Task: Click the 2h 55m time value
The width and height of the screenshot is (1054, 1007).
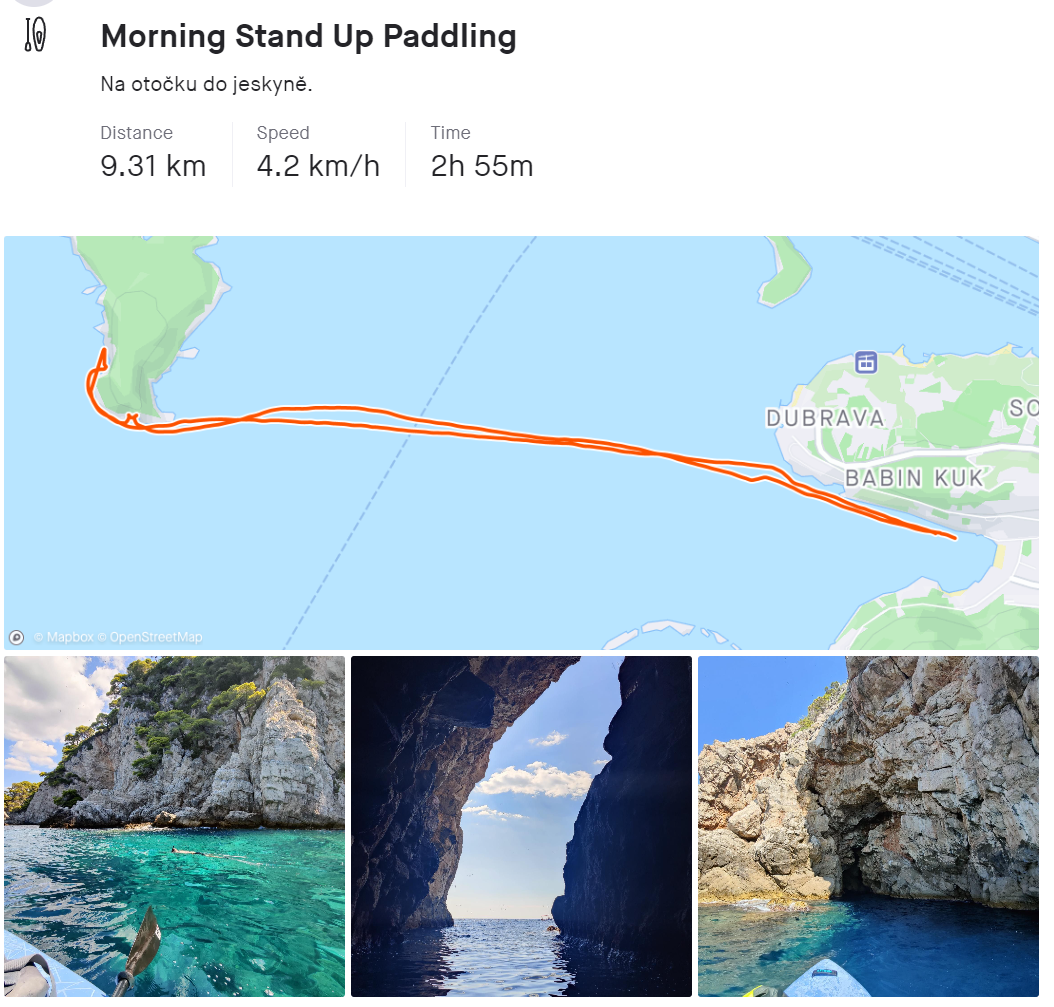Action: (482, 166)
